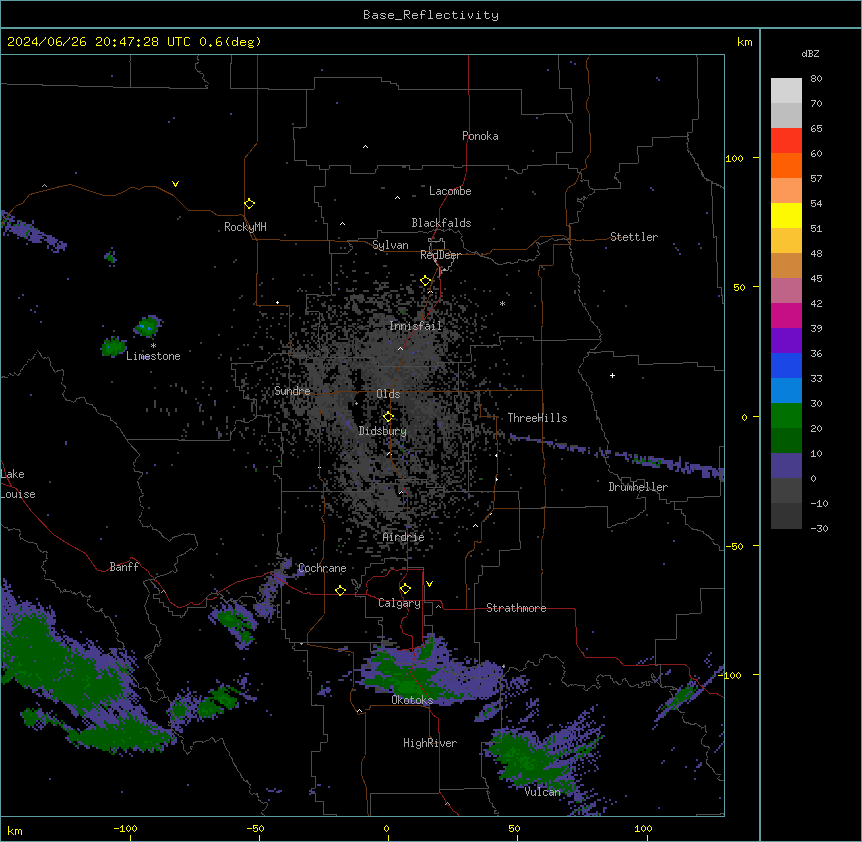Screen dimensions: 862x842
Task: Click the Ponoka city label
Action: pyautogui.click(x=480, y=136)
